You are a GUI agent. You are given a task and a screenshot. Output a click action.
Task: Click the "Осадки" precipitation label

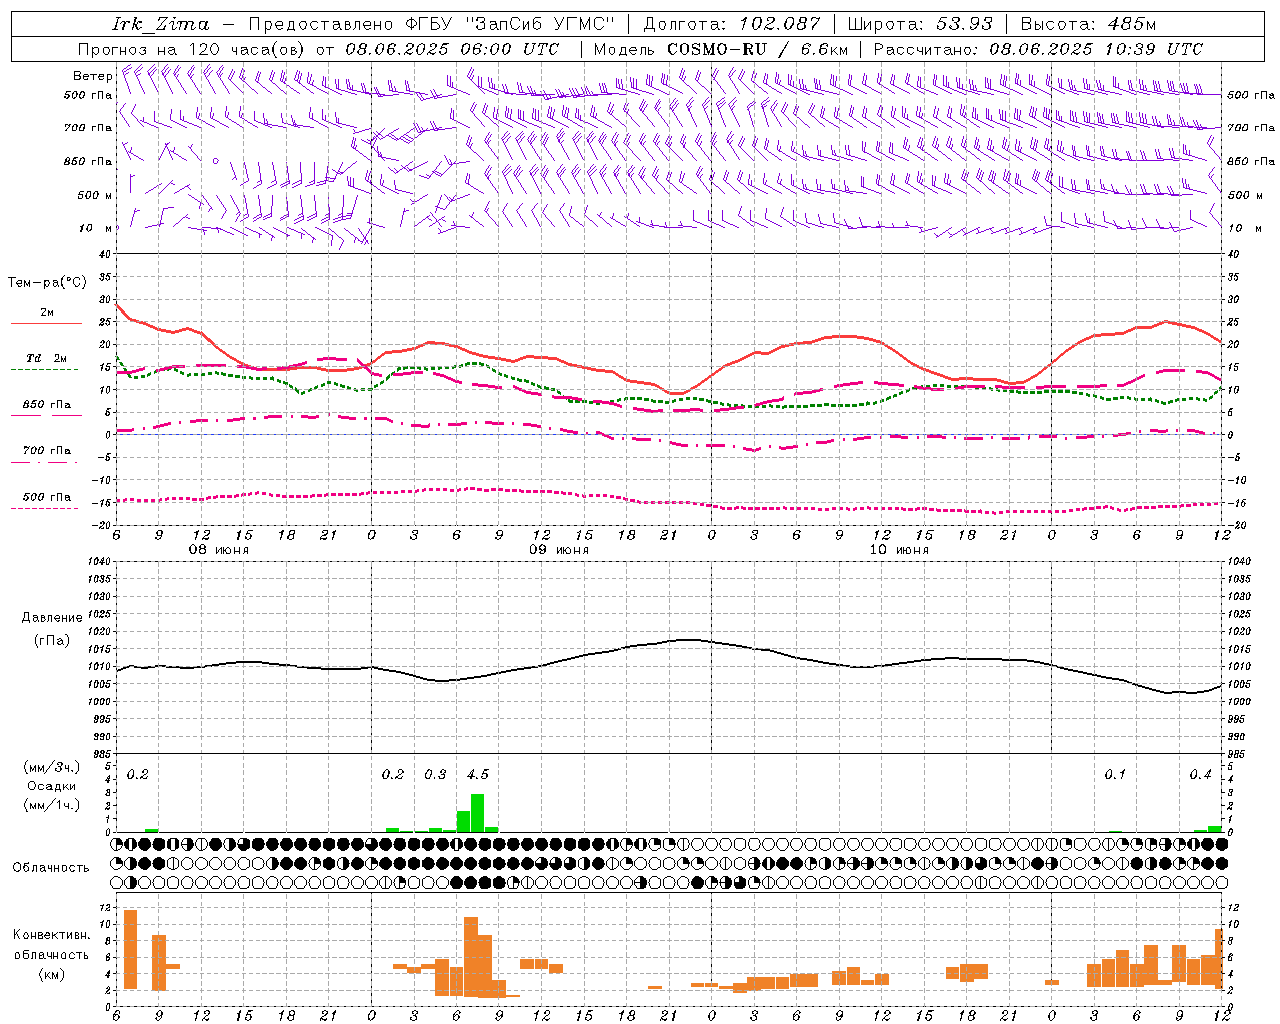(x=51, y=786)
